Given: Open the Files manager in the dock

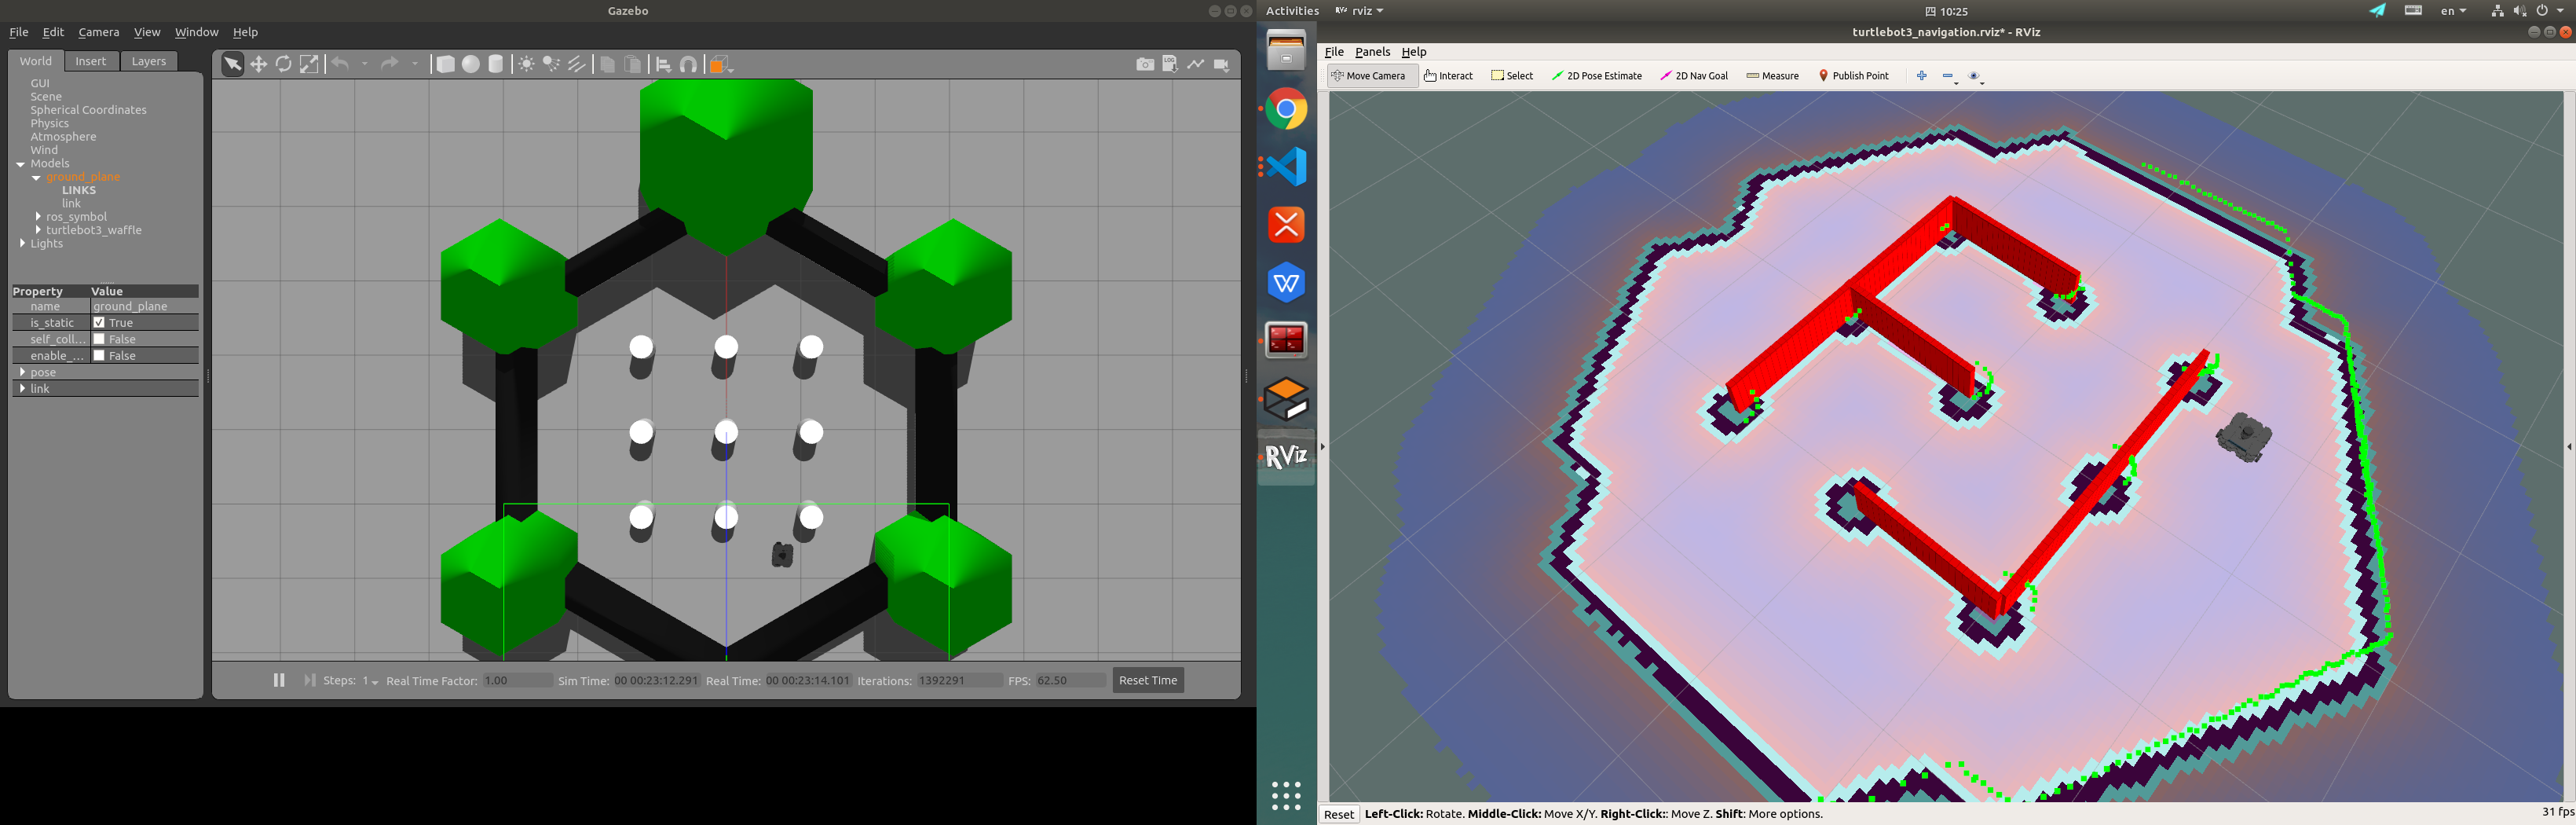Looking at the screenshot, I should (x=1286, y=50).
